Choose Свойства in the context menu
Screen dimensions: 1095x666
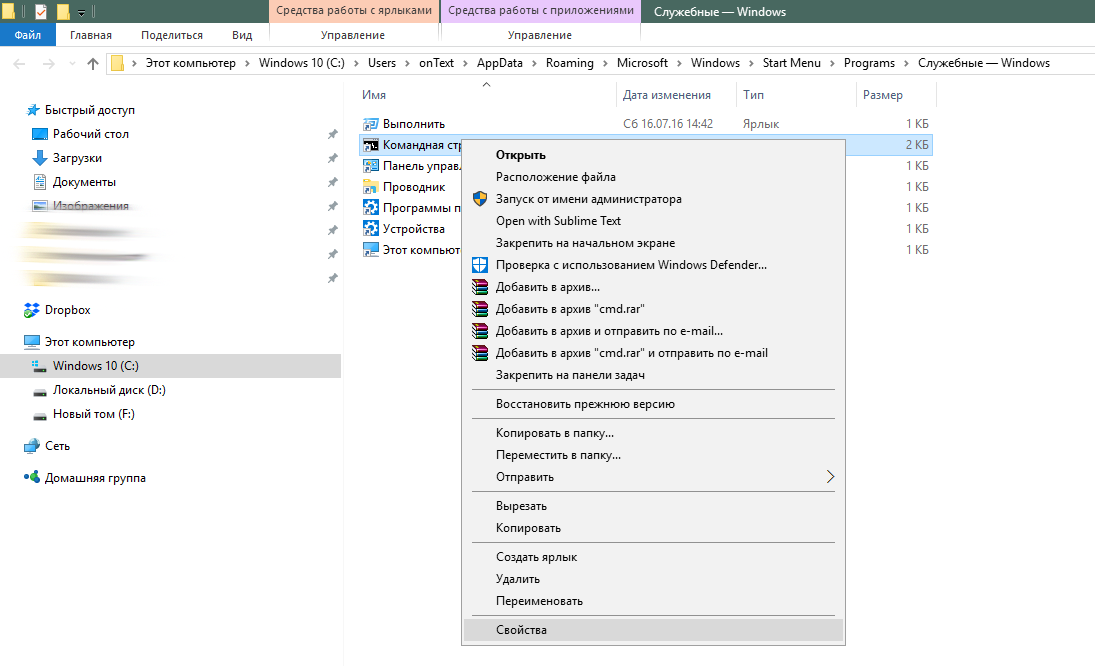tap(653, 630)
